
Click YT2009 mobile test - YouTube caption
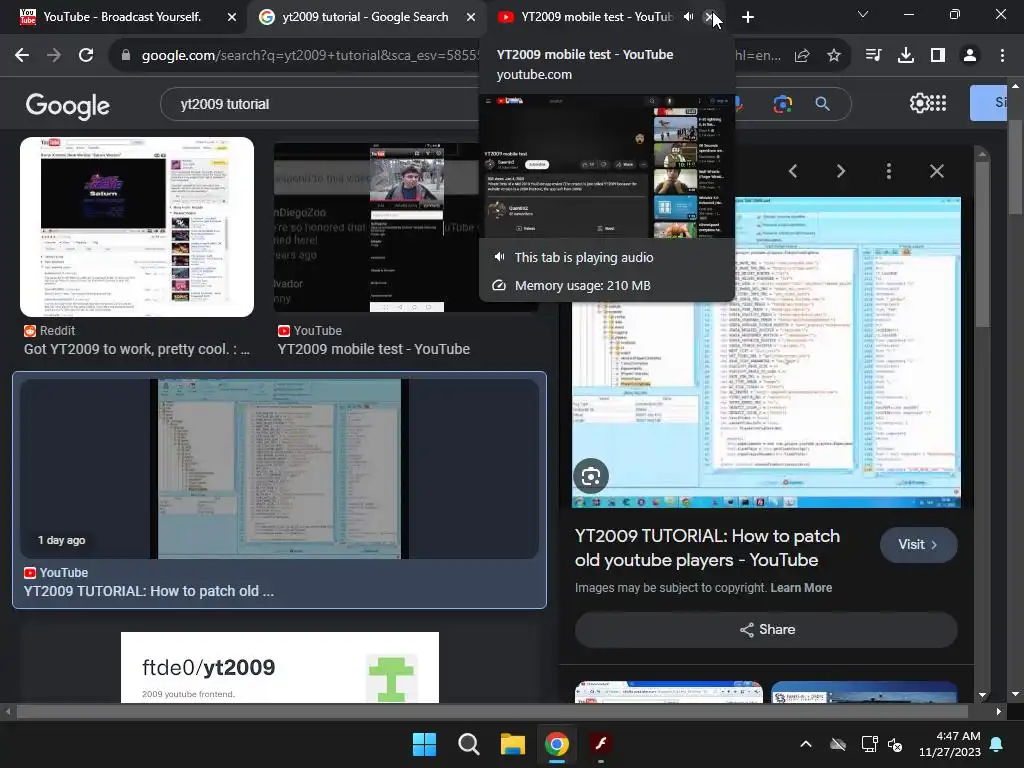pos(374,349)
